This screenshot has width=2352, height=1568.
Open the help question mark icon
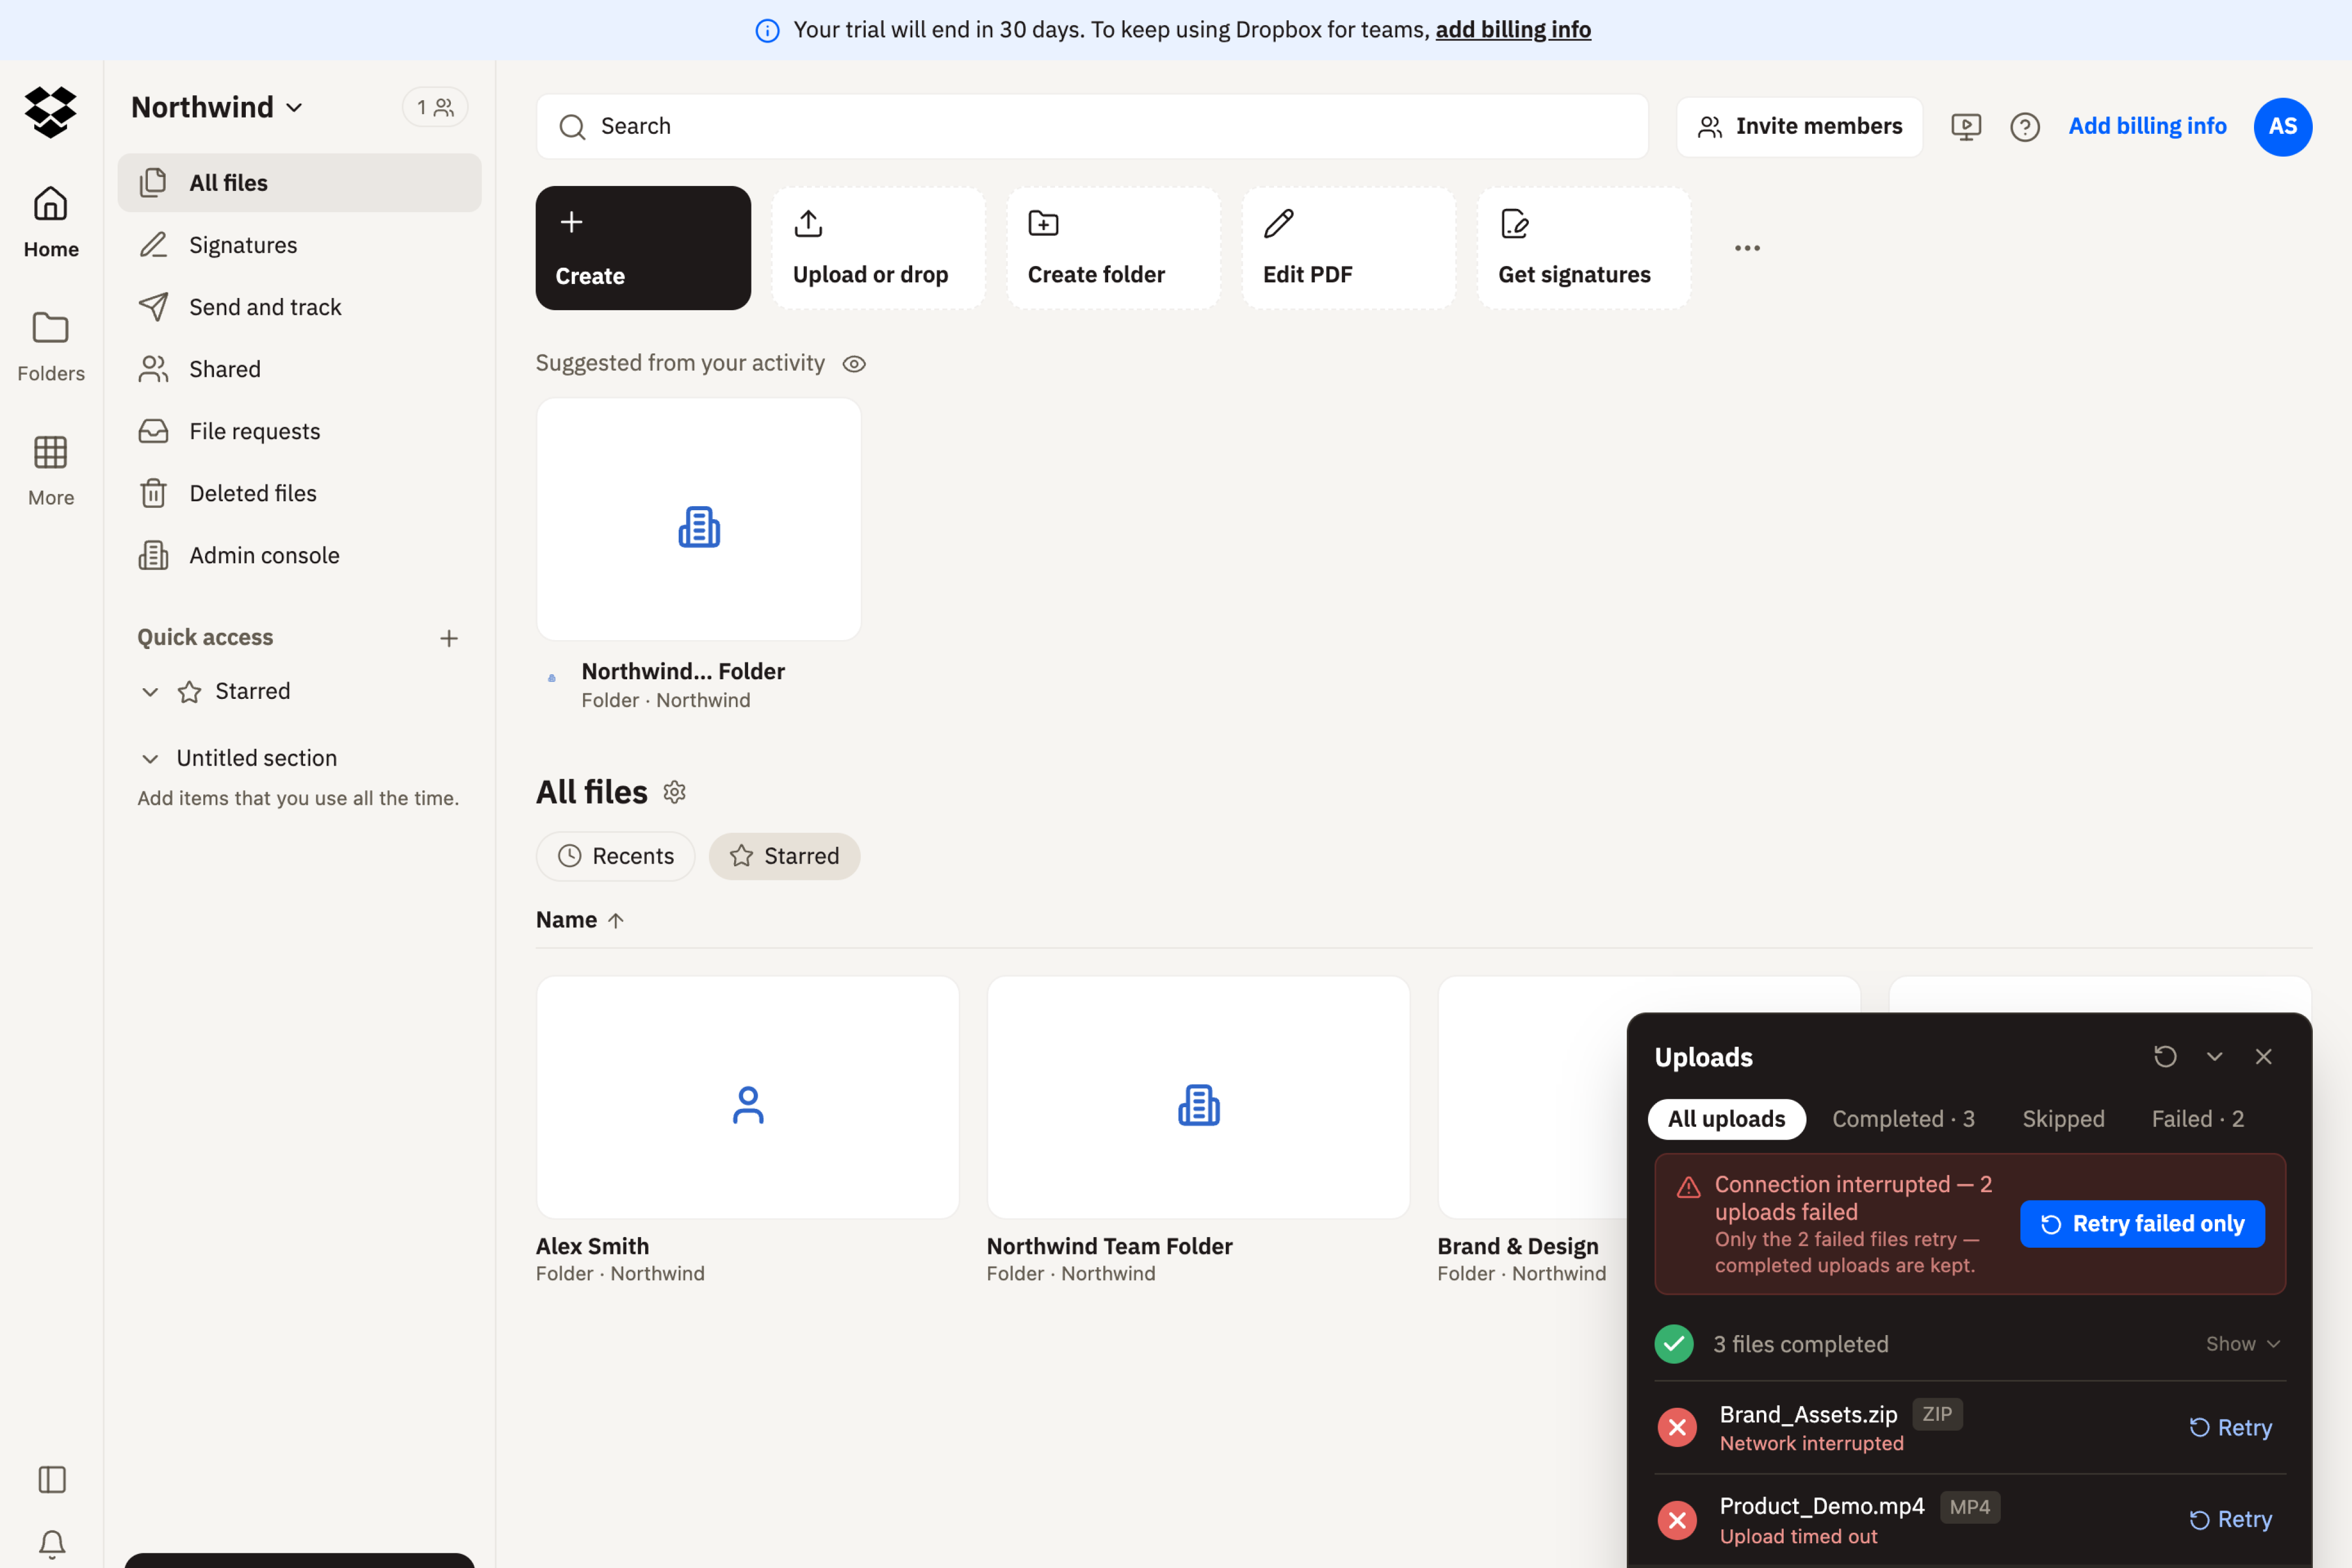[x=2025, y=127]
